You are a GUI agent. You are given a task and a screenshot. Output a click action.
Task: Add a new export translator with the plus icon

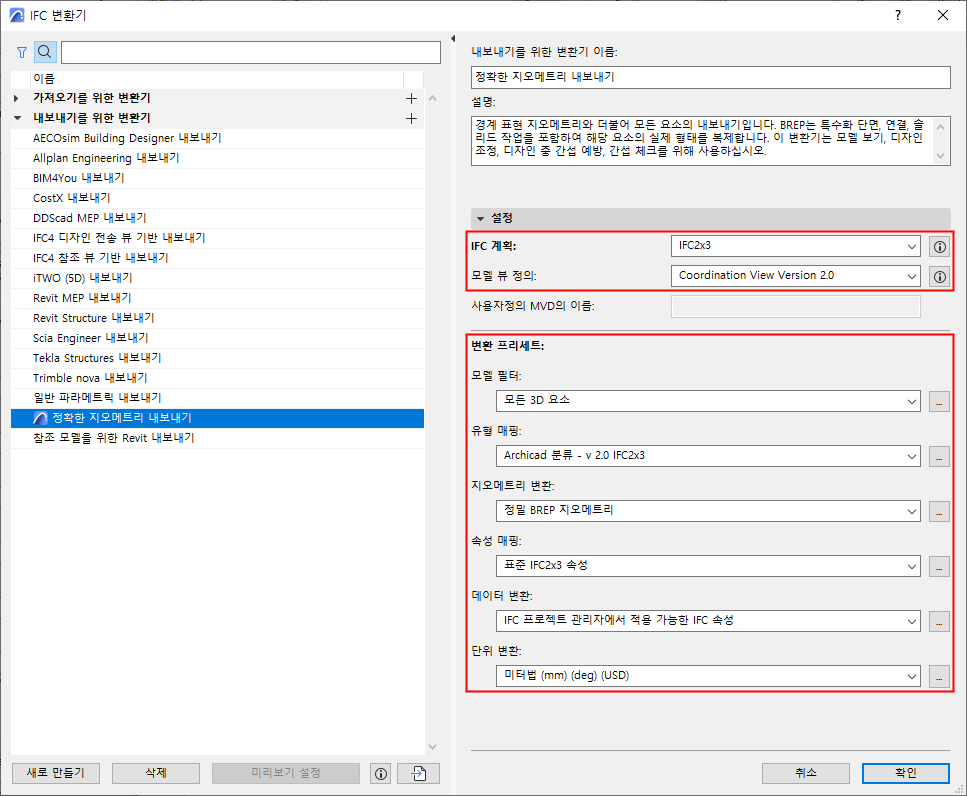(411, 117)
